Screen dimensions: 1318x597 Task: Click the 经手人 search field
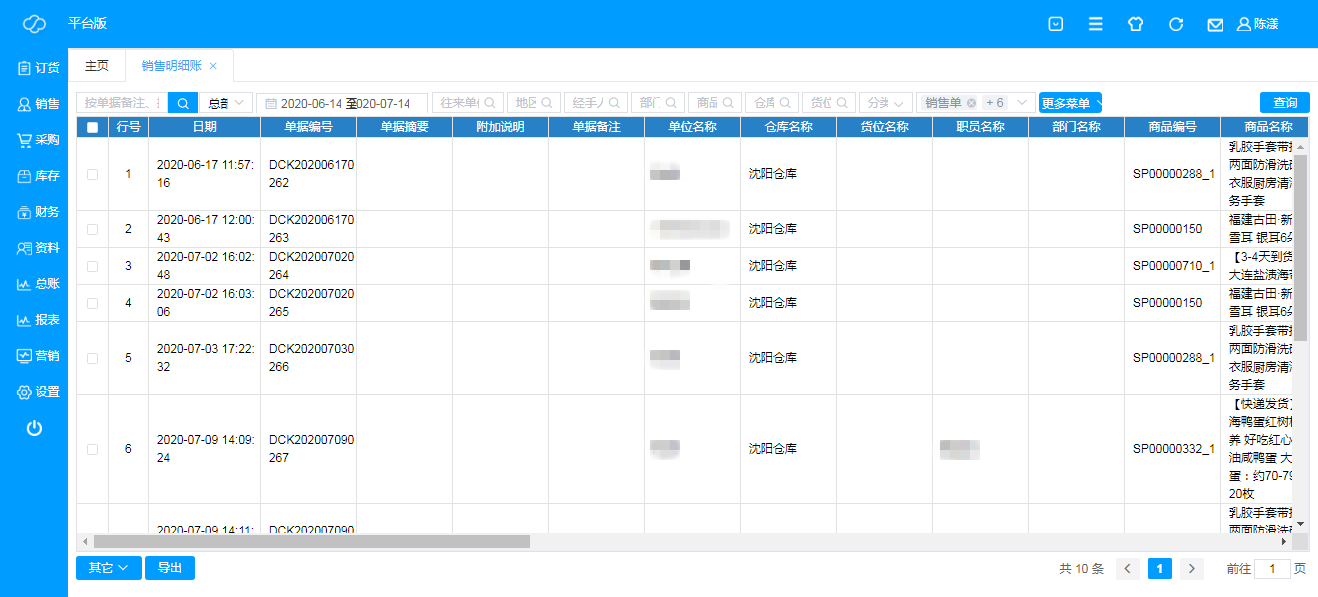tap(596, 103)
